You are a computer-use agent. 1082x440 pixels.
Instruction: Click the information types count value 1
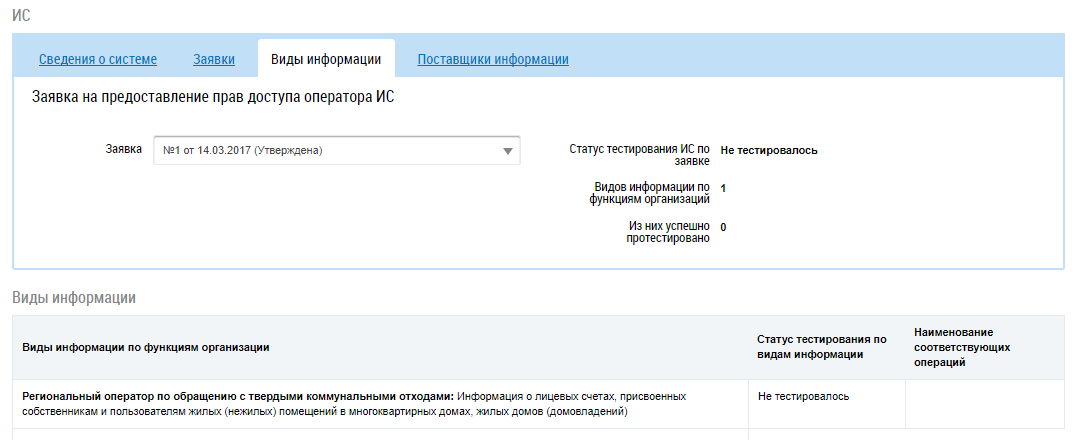pyautogui.click(x=723, y=187)
